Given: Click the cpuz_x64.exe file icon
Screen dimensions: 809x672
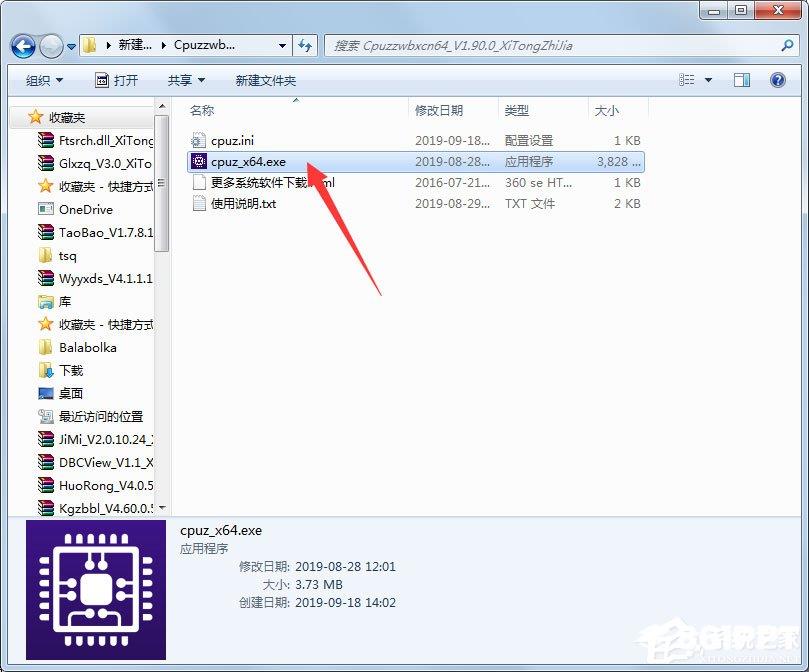Looking at the screenshot, I should click(x=199, y=162).
